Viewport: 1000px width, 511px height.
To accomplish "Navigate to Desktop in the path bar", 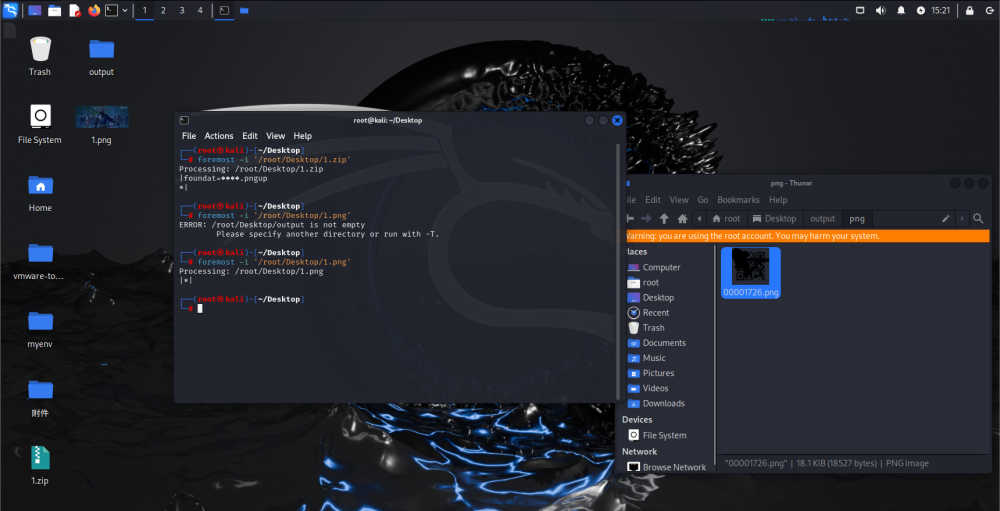I will pyautogui.click(x=774, y=219).
